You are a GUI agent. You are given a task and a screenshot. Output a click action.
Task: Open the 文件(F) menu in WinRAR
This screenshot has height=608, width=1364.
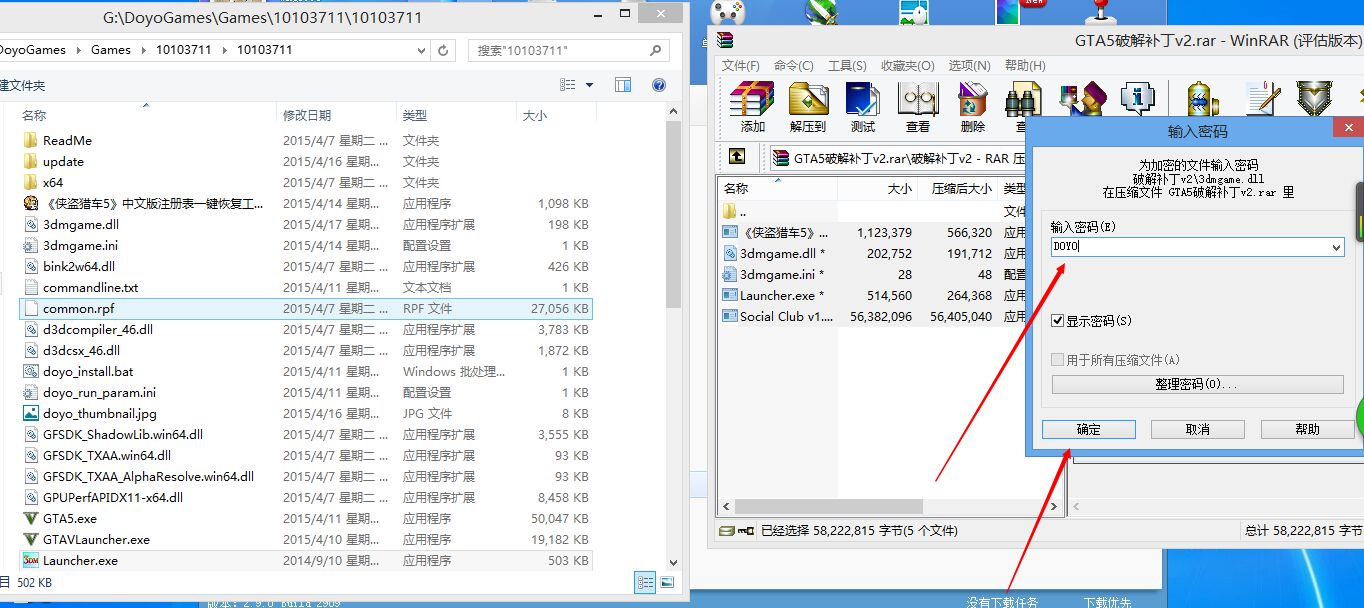(741, 66)
